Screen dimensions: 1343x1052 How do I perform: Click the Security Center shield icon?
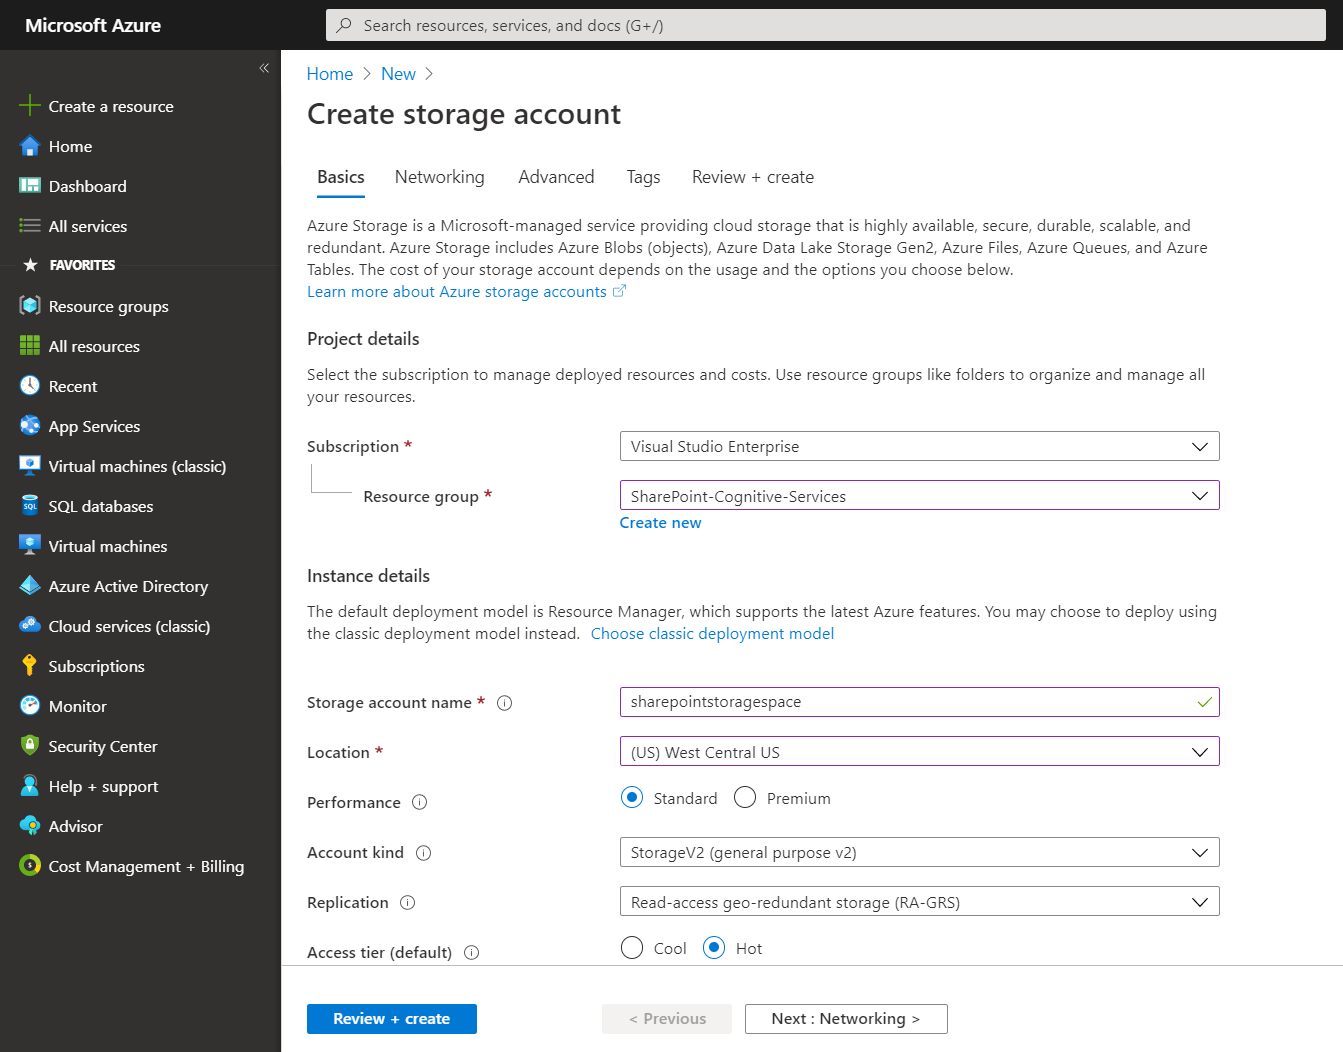[30, 746]
